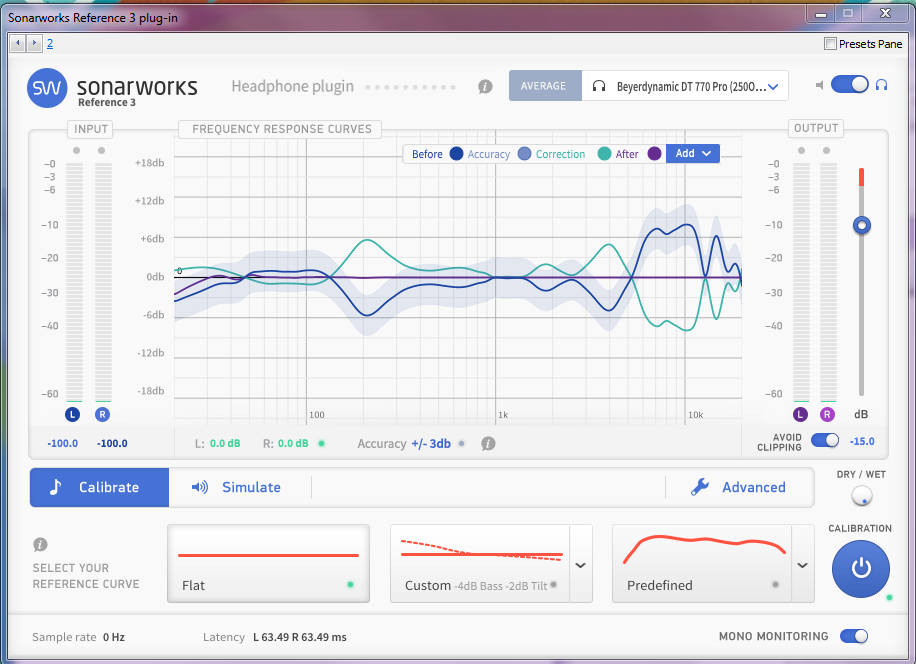Click the speaker icon beside the output switch
The width and height of the screenshot is (916, 664).
click(820, 85)
